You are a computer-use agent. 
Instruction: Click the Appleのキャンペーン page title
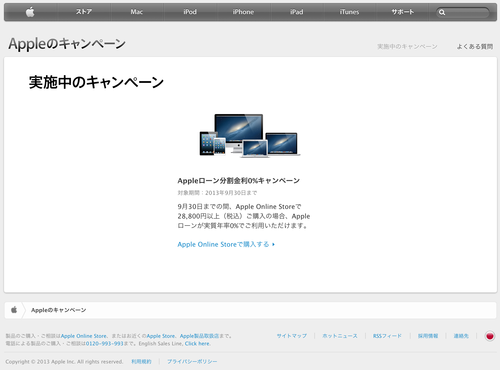pyautogui.click(x=67, y=44)
